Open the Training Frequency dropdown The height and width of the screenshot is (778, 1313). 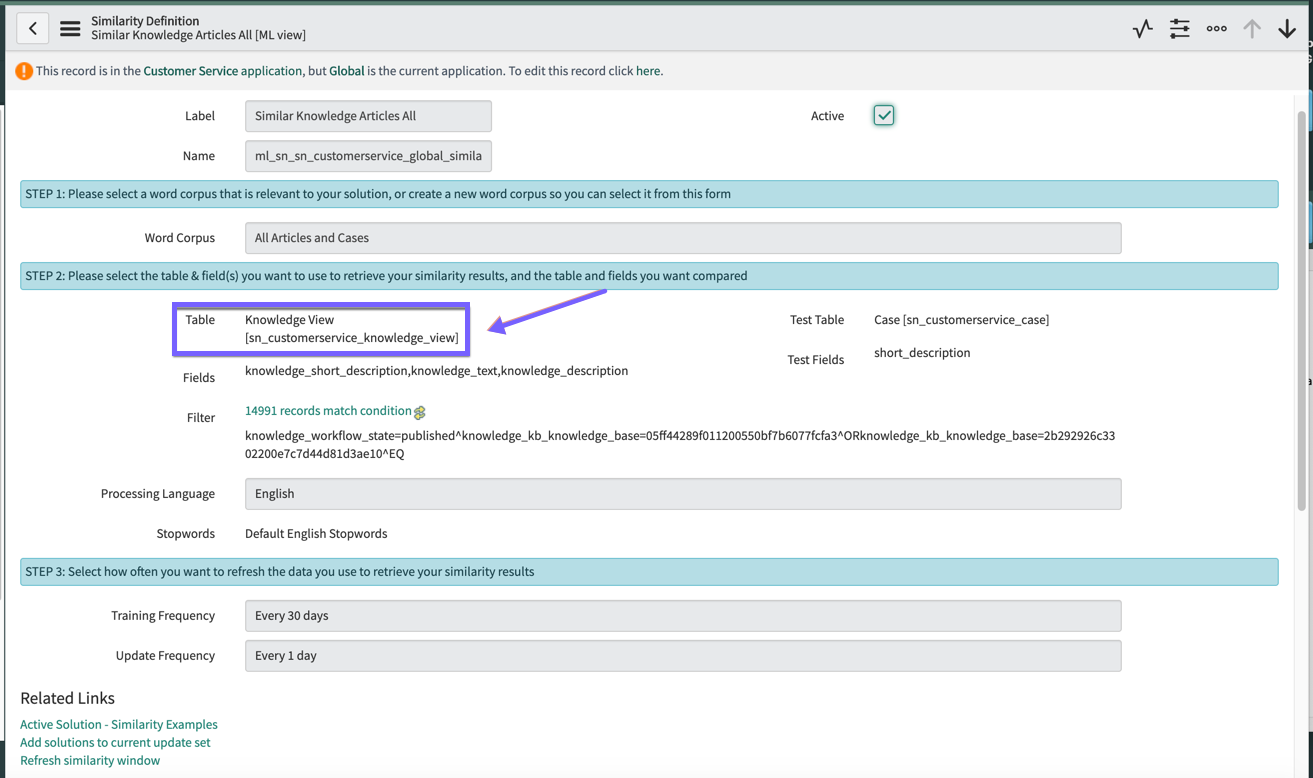pos(683,616)
